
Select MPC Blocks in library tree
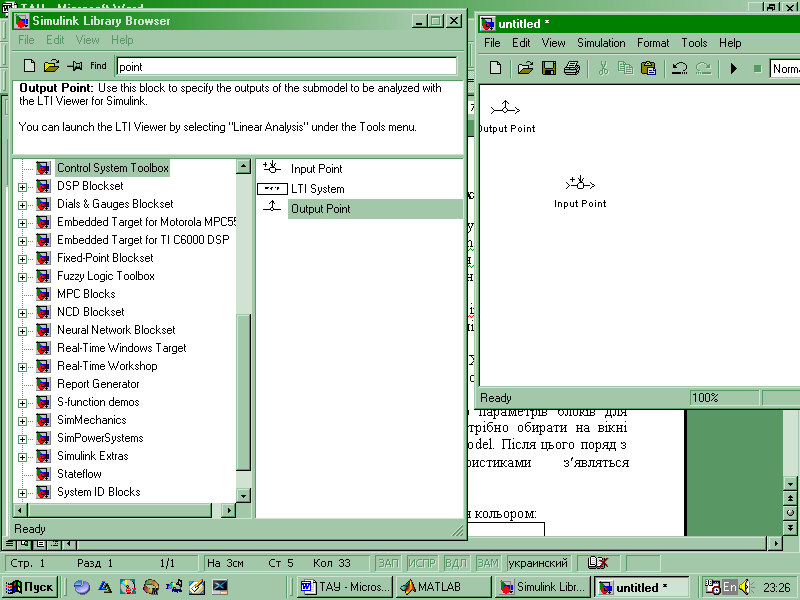(x=86, y=294)
